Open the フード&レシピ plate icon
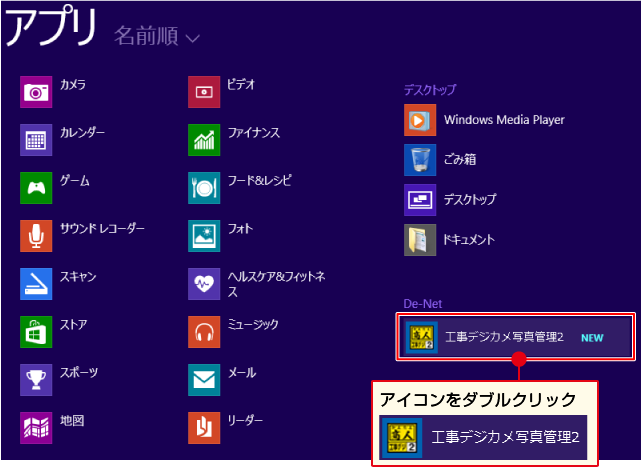The image size is (641, 467). click(x=204, y=188)
